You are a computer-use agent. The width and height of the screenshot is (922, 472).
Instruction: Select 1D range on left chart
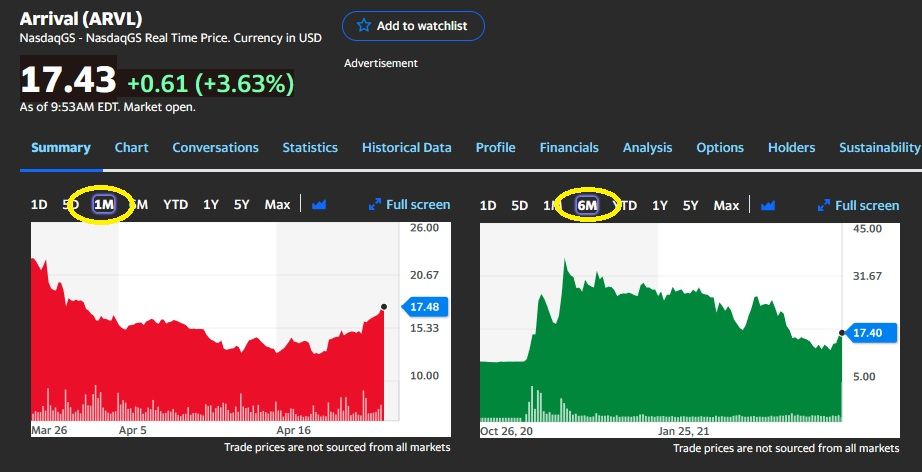(39, 205)
